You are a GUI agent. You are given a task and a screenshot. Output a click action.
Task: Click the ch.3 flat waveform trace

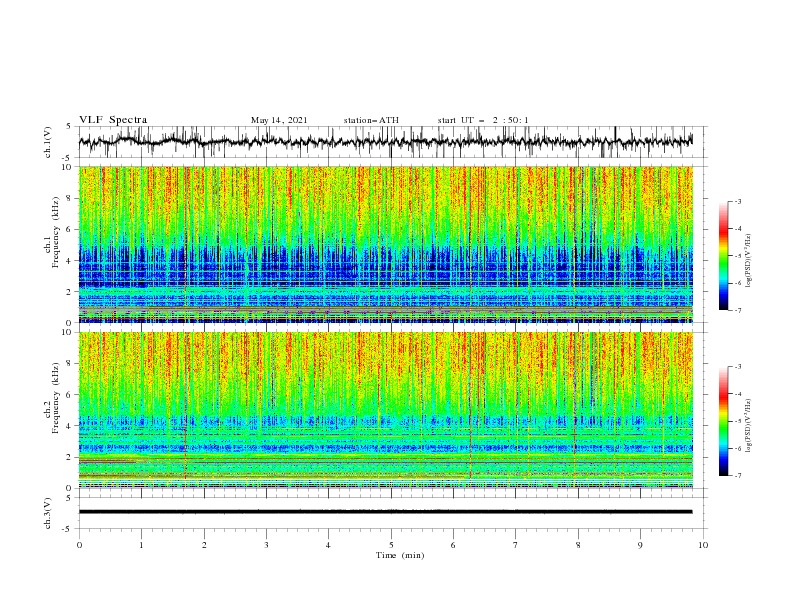pos(385,512)
